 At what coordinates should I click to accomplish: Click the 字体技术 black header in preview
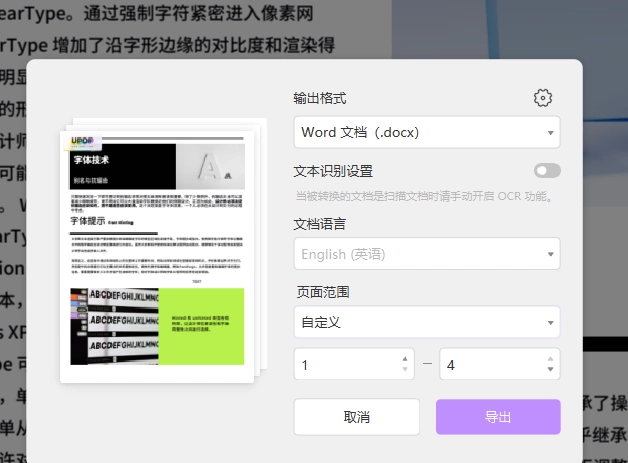tap(123, 167)
